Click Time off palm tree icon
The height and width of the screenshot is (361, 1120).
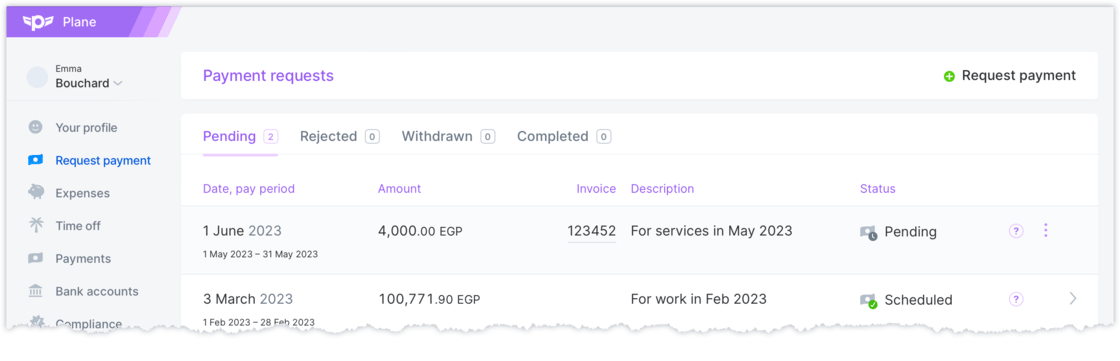(x=35, y=225)
